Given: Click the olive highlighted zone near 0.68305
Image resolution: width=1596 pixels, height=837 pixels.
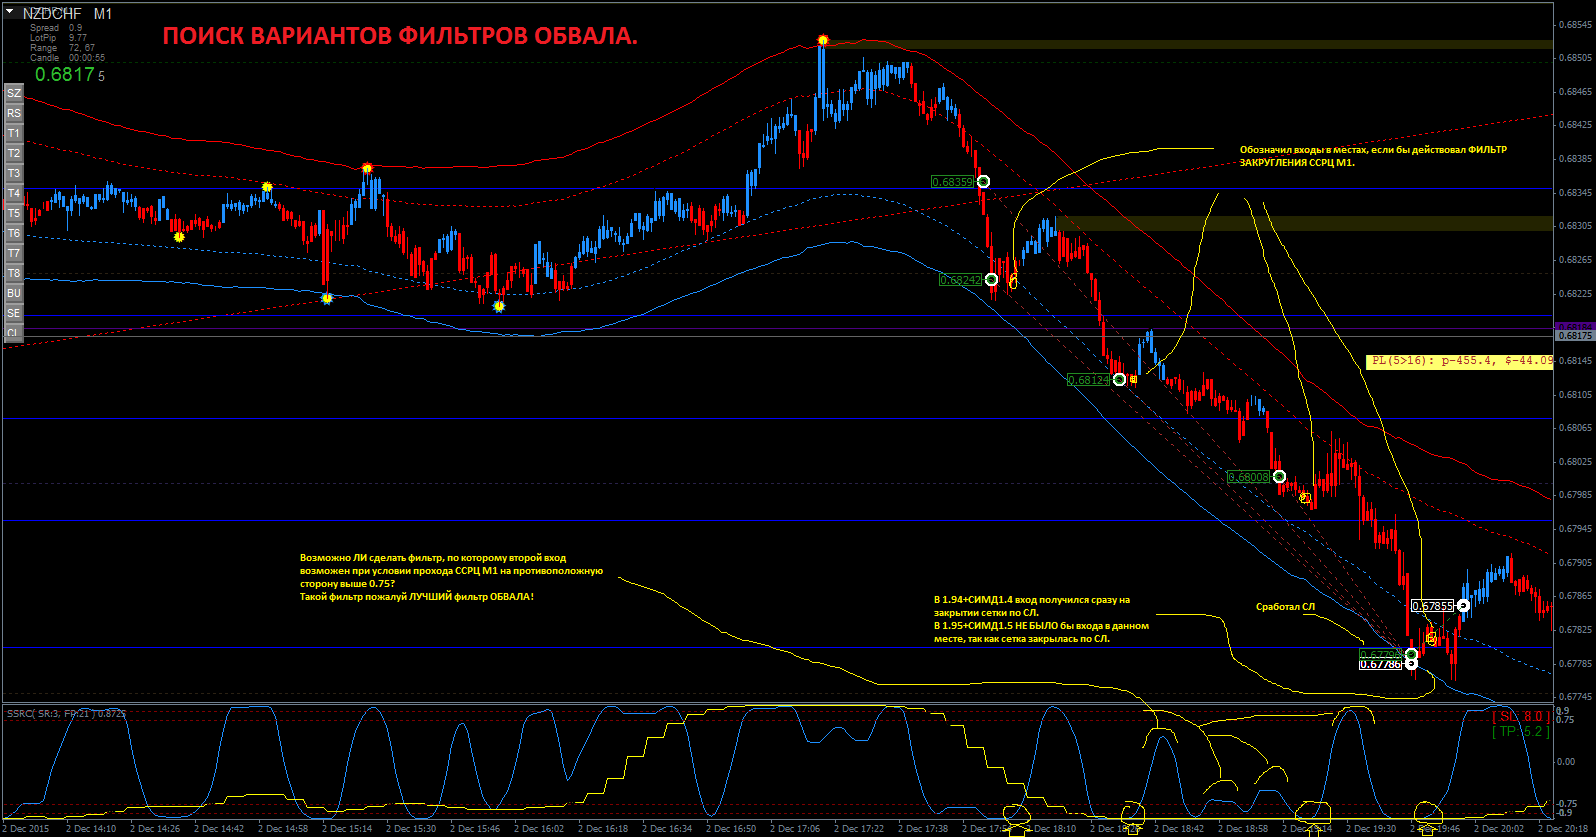Looking at the screenshot, I should pyautogui.click(x=1304, y=224).
